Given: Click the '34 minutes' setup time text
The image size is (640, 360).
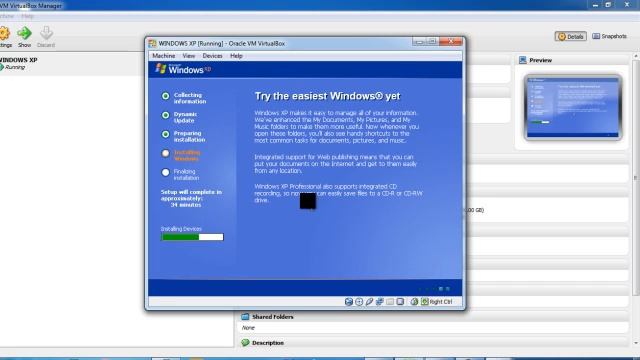Looking at the screenshot, I should [186, 205].
